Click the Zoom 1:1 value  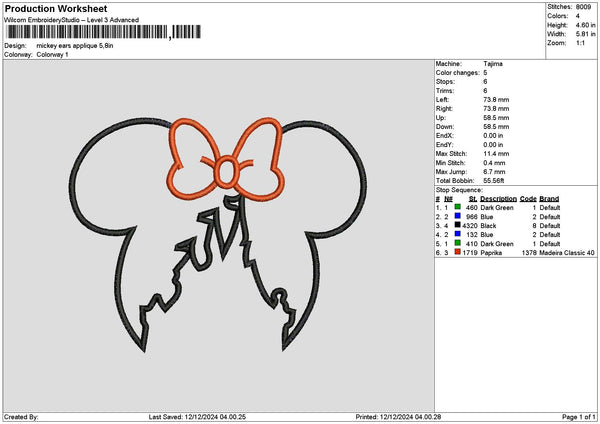click(x=580, y=43)
